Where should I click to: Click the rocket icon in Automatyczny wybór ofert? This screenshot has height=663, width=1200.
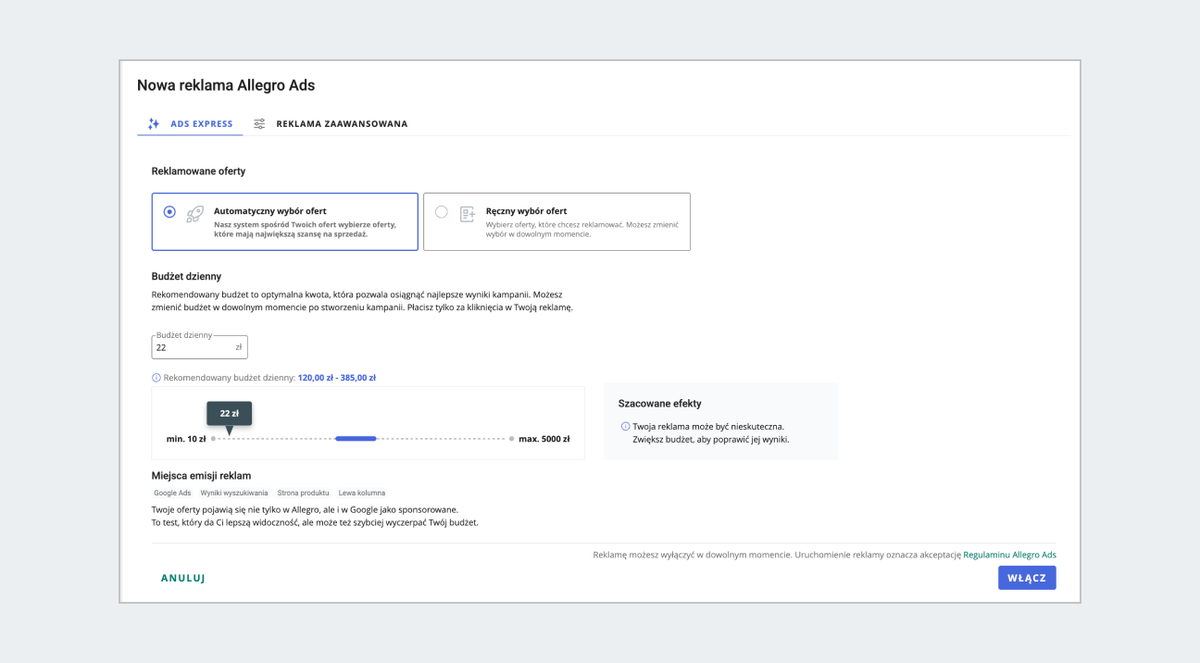195,214
